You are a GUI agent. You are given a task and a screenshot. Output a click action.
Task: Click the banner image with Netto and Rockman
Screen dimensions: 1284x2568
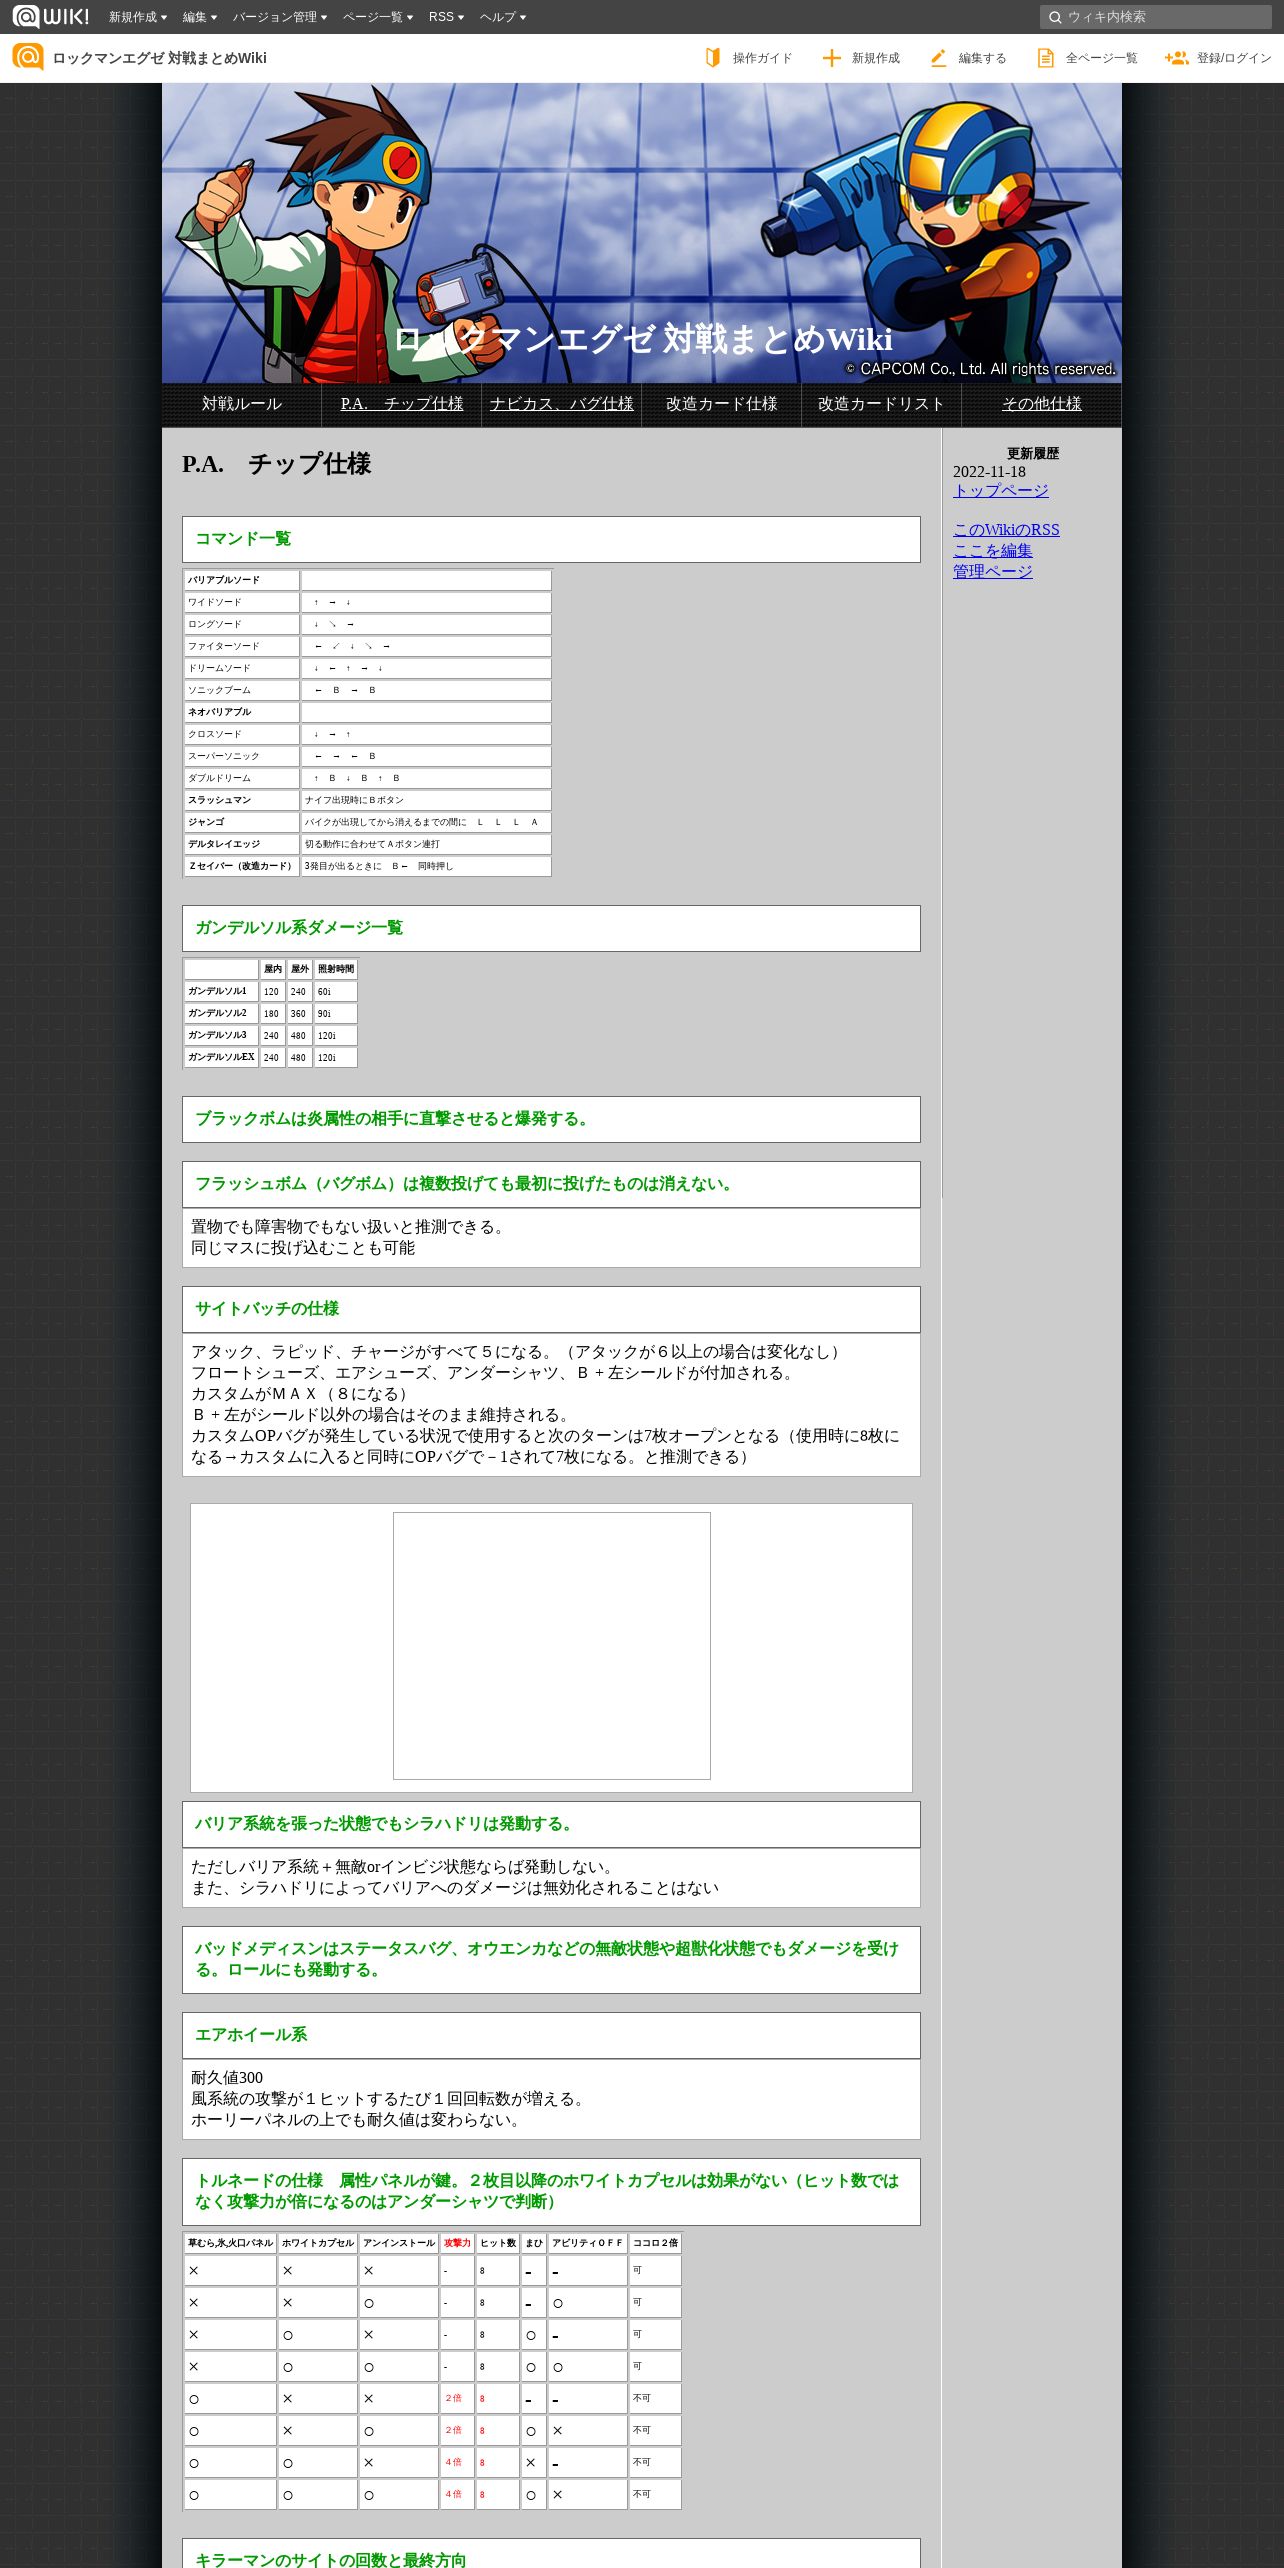click(642, 233)
